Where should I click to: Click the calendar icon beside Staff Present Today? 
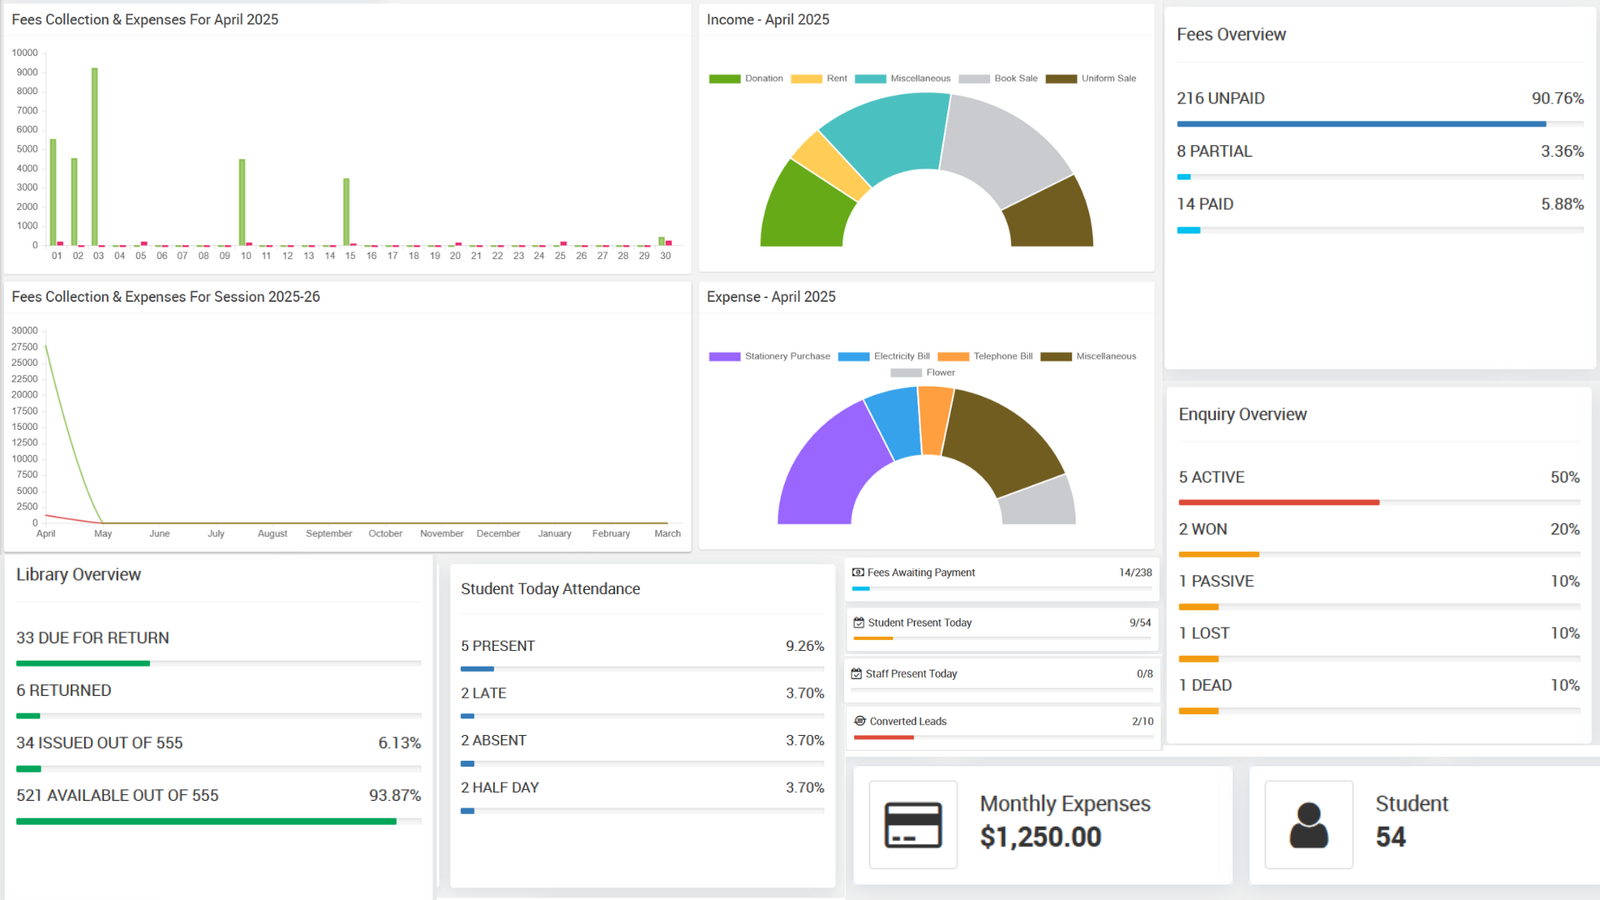coord(857,673)
